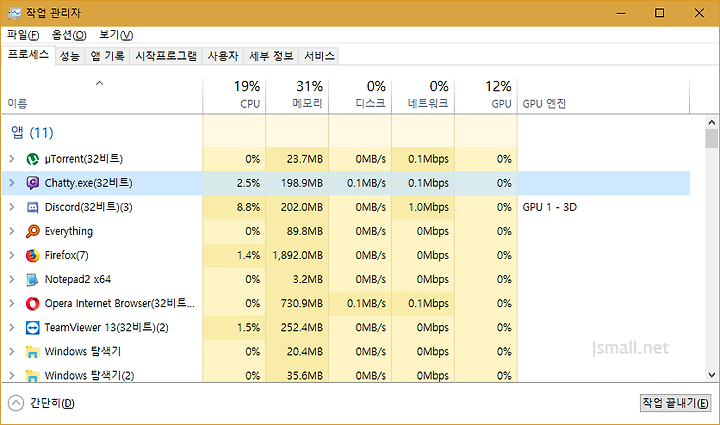Open the 옵션 menu
The height and width of the screenshot is (425, 720).
tap(69, 35)
